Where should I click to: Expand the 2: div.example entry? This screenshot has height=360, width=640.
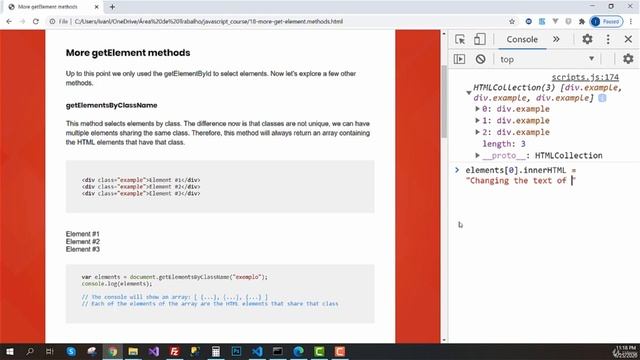[477, 132]
